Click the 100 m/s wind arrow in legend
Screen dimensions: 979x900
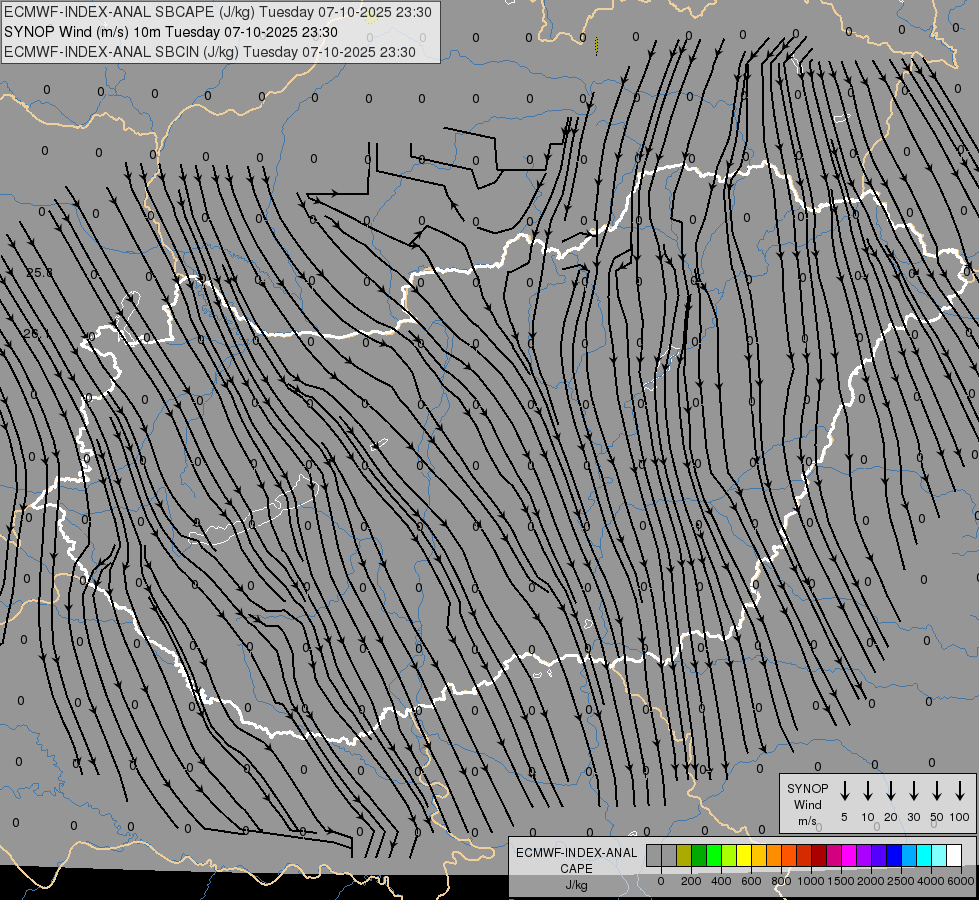tap(960, 791)
